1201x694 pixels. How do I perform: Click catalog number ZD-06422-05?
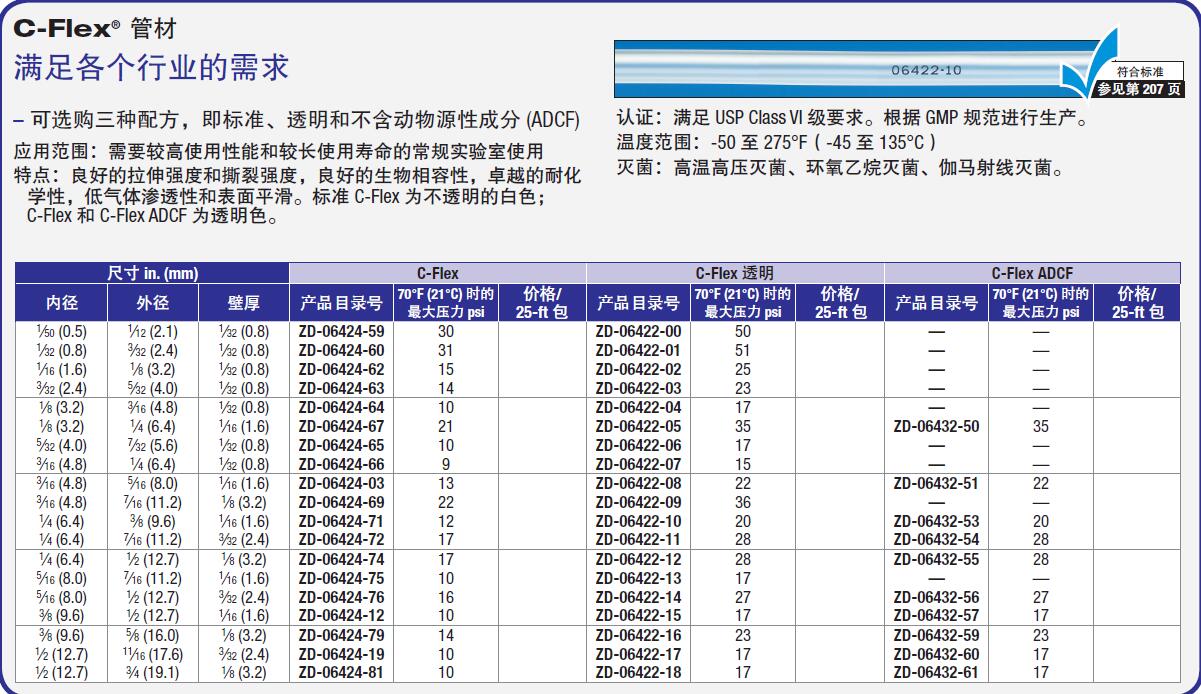[638, 426]
